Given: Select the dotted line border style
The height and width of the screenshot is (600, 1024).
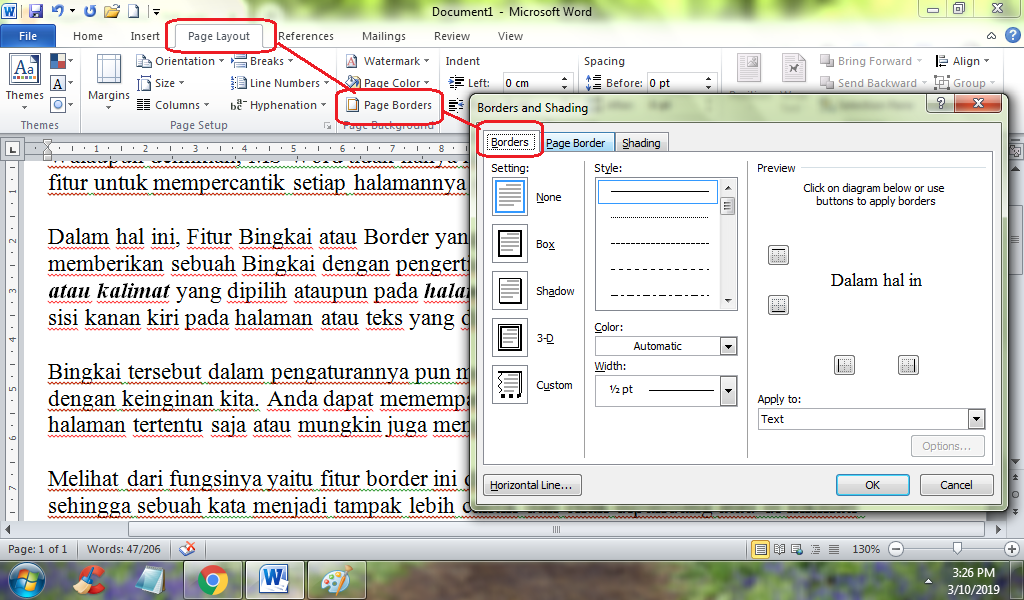Looking at the screenshot, I should coord(658,217).
